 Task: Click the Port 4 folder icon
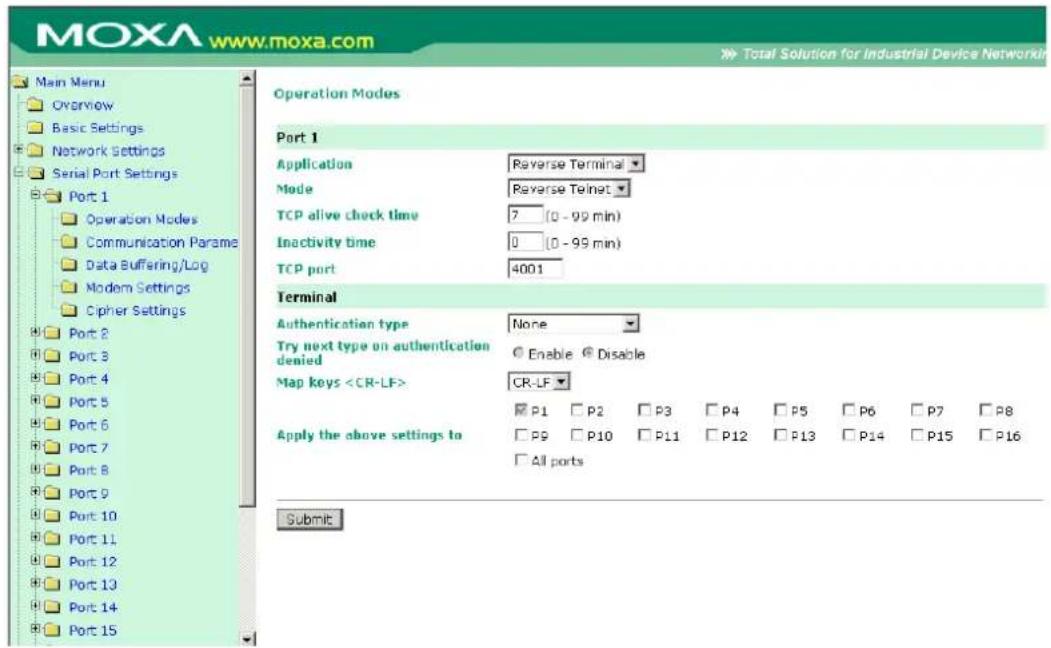(x=52, y=379)
